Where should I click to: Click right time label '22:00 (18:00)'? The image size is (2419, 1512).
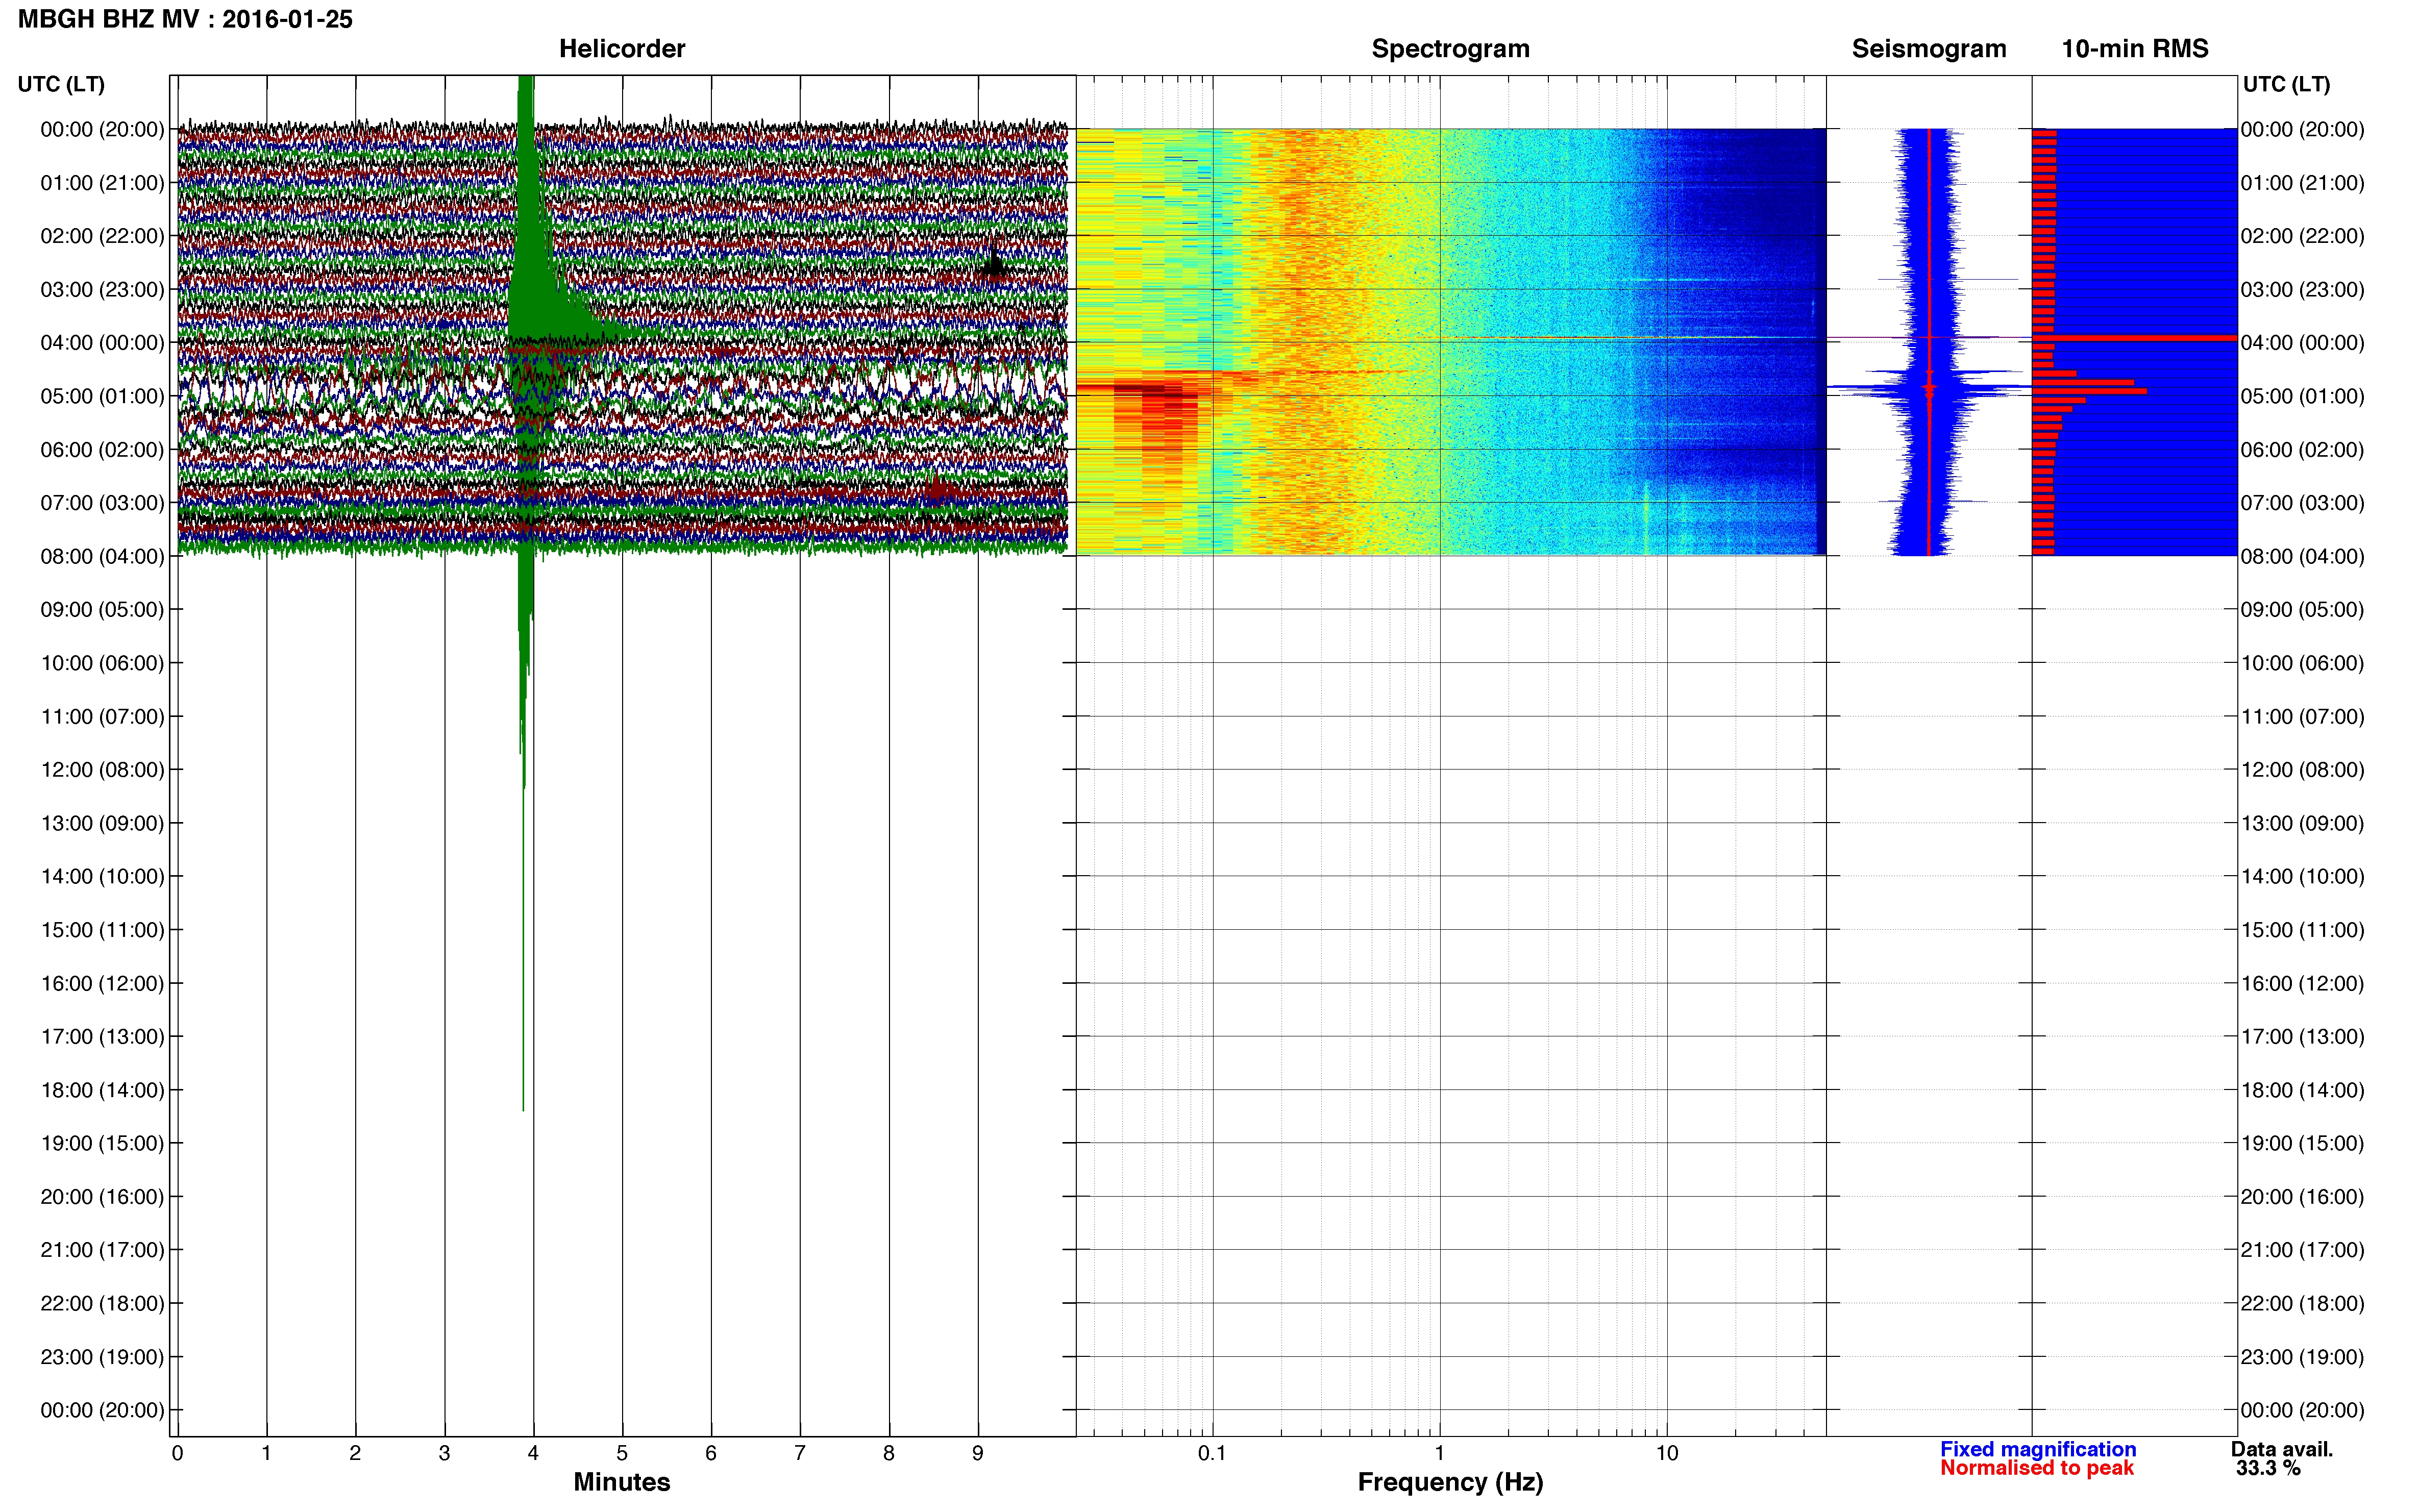click(2302, 1303)
